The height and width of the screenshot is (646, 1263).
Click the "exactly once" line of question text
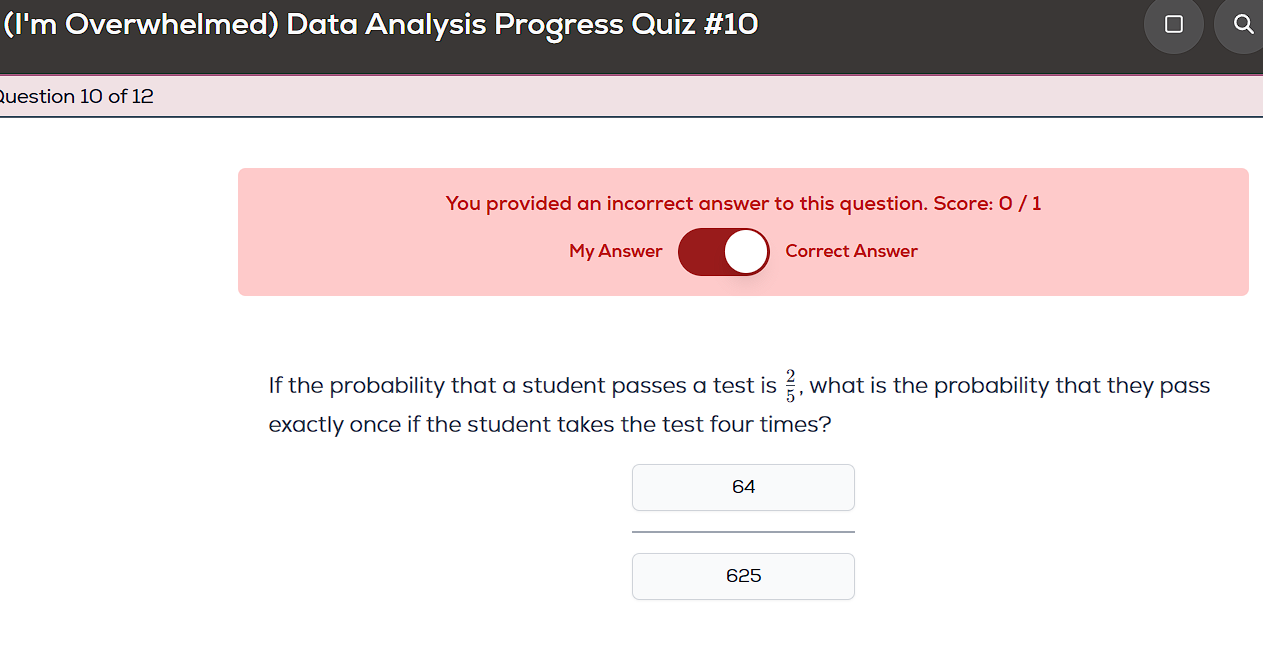coord(549,425)
